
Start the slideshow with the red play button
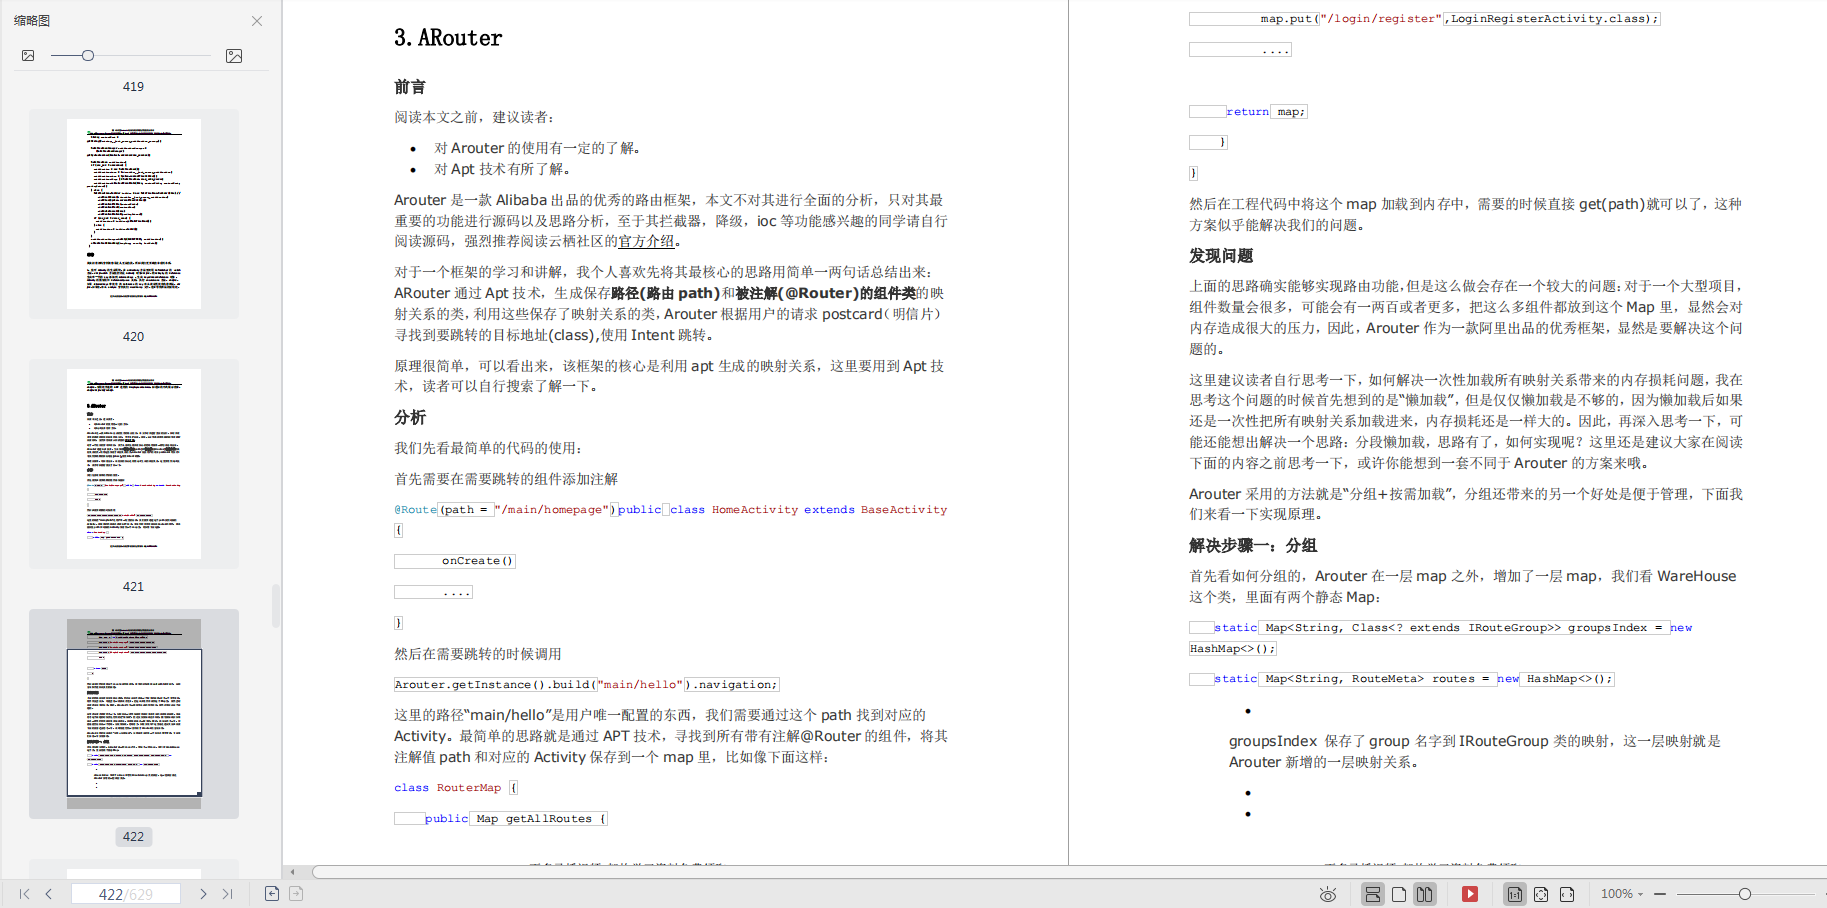coord(1470,894)
